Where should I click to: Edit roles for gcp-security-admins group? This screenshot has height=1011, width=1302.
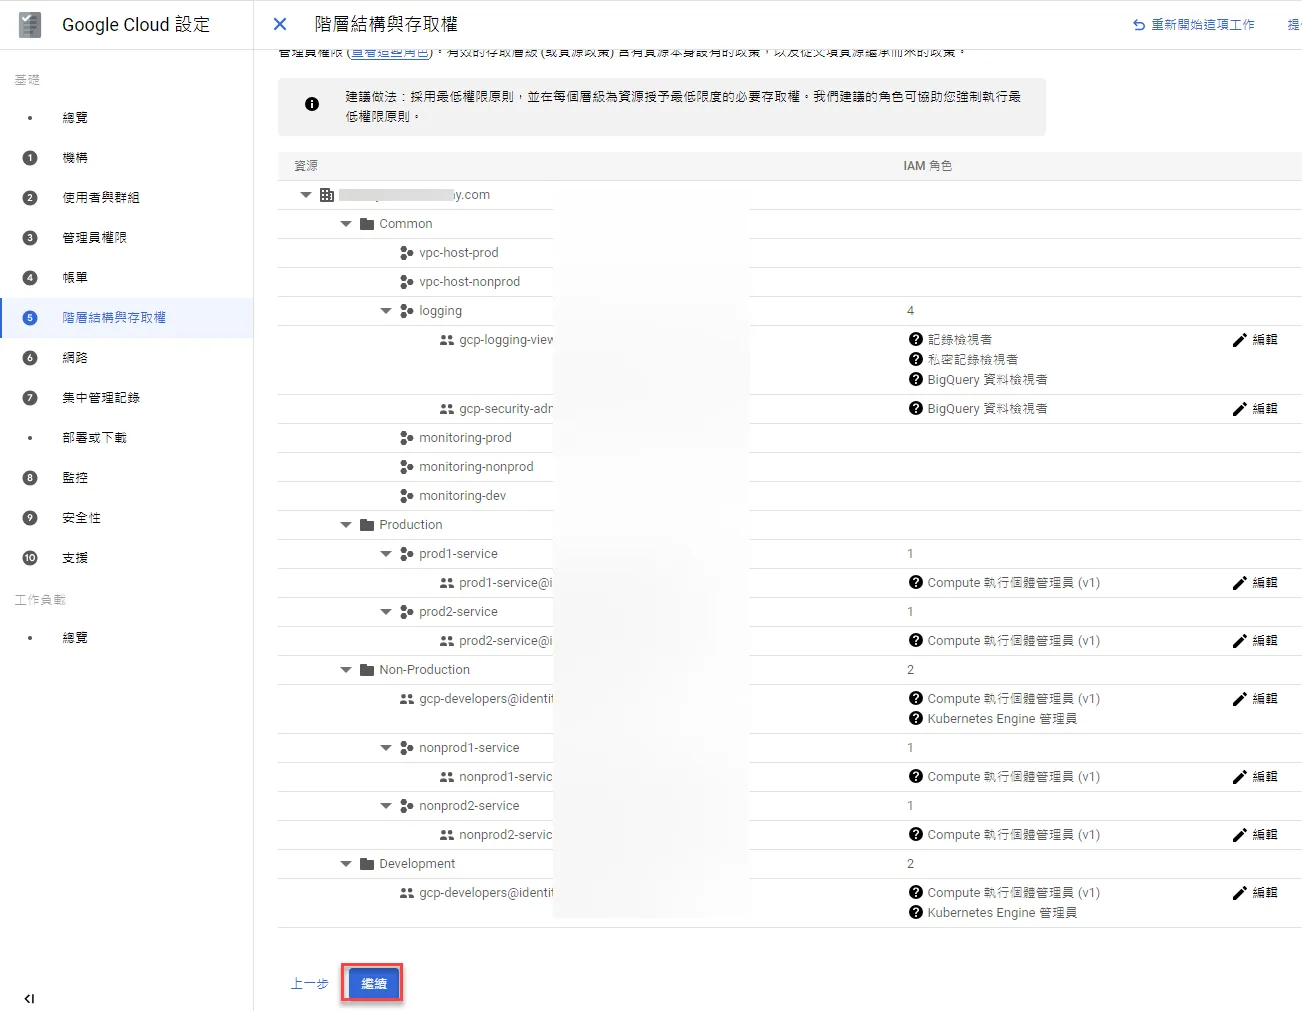(x=1255, y=409)
